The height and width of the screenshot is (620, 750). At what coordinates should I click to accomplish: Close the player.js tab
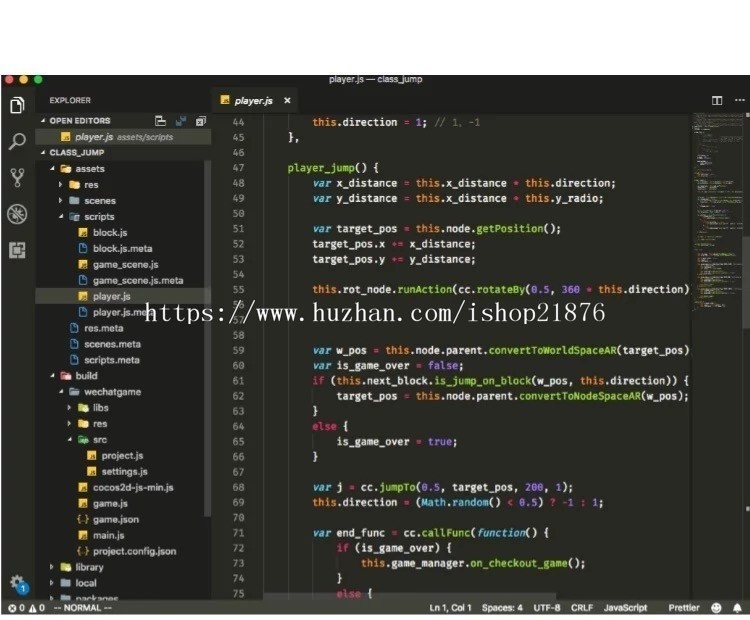[x=287, y=100]
